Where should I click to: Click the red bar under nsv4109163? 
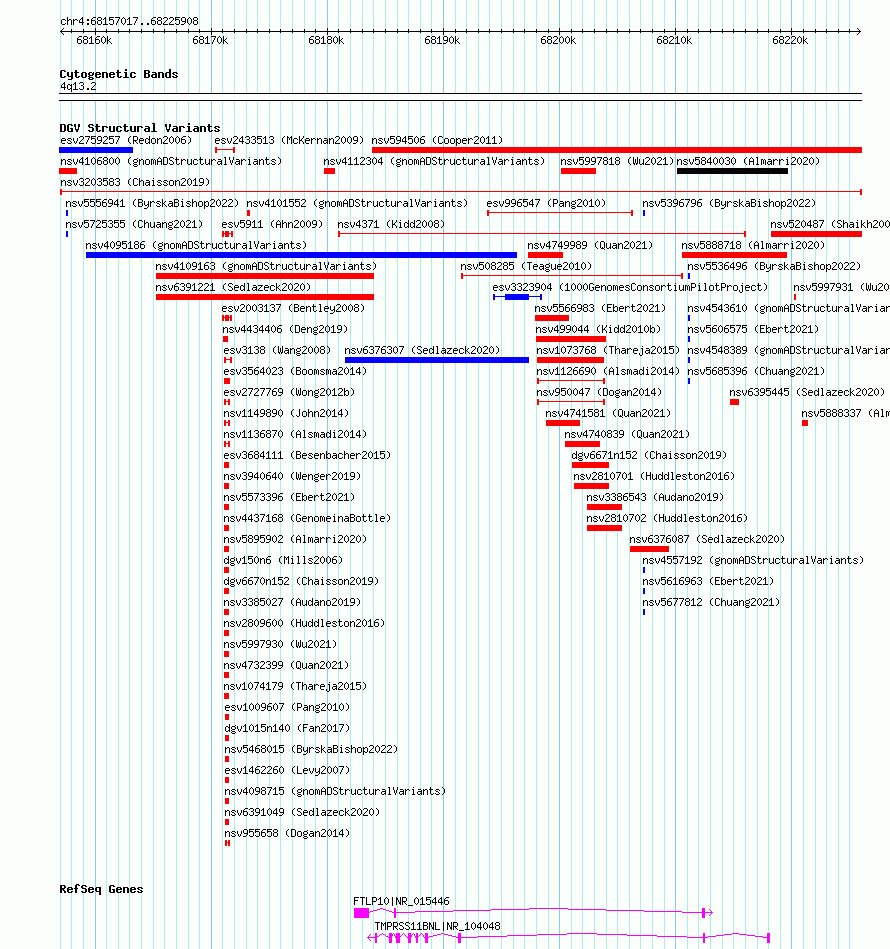(265, 276)
